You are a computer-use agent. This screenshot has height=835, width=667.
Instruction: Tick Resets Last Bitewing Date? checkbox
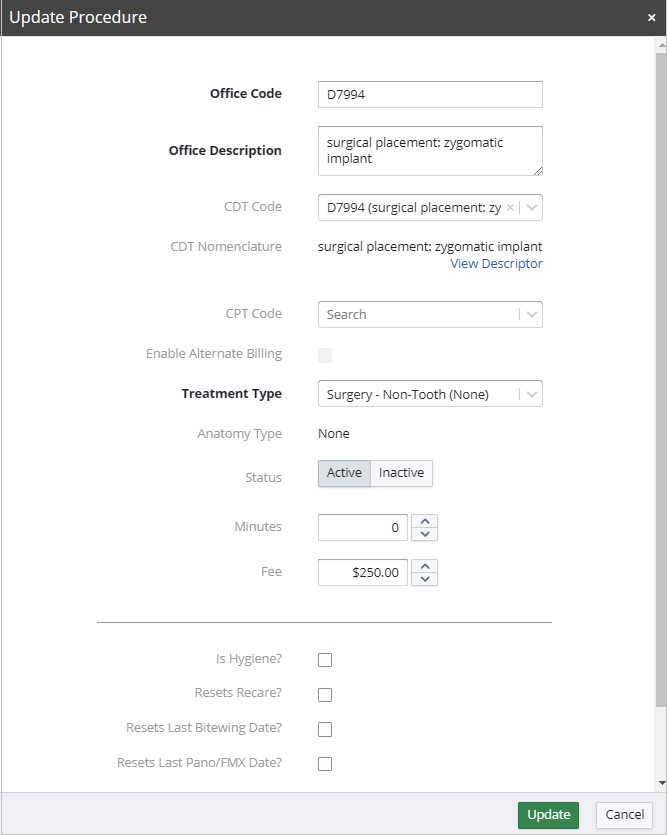325,729
